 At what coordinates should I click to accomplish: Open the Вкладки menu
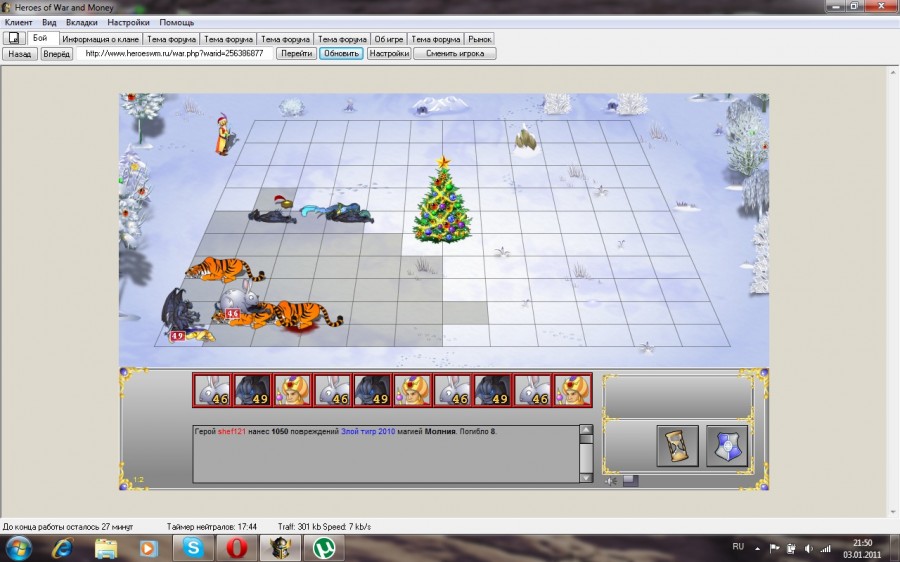point(82,22)
